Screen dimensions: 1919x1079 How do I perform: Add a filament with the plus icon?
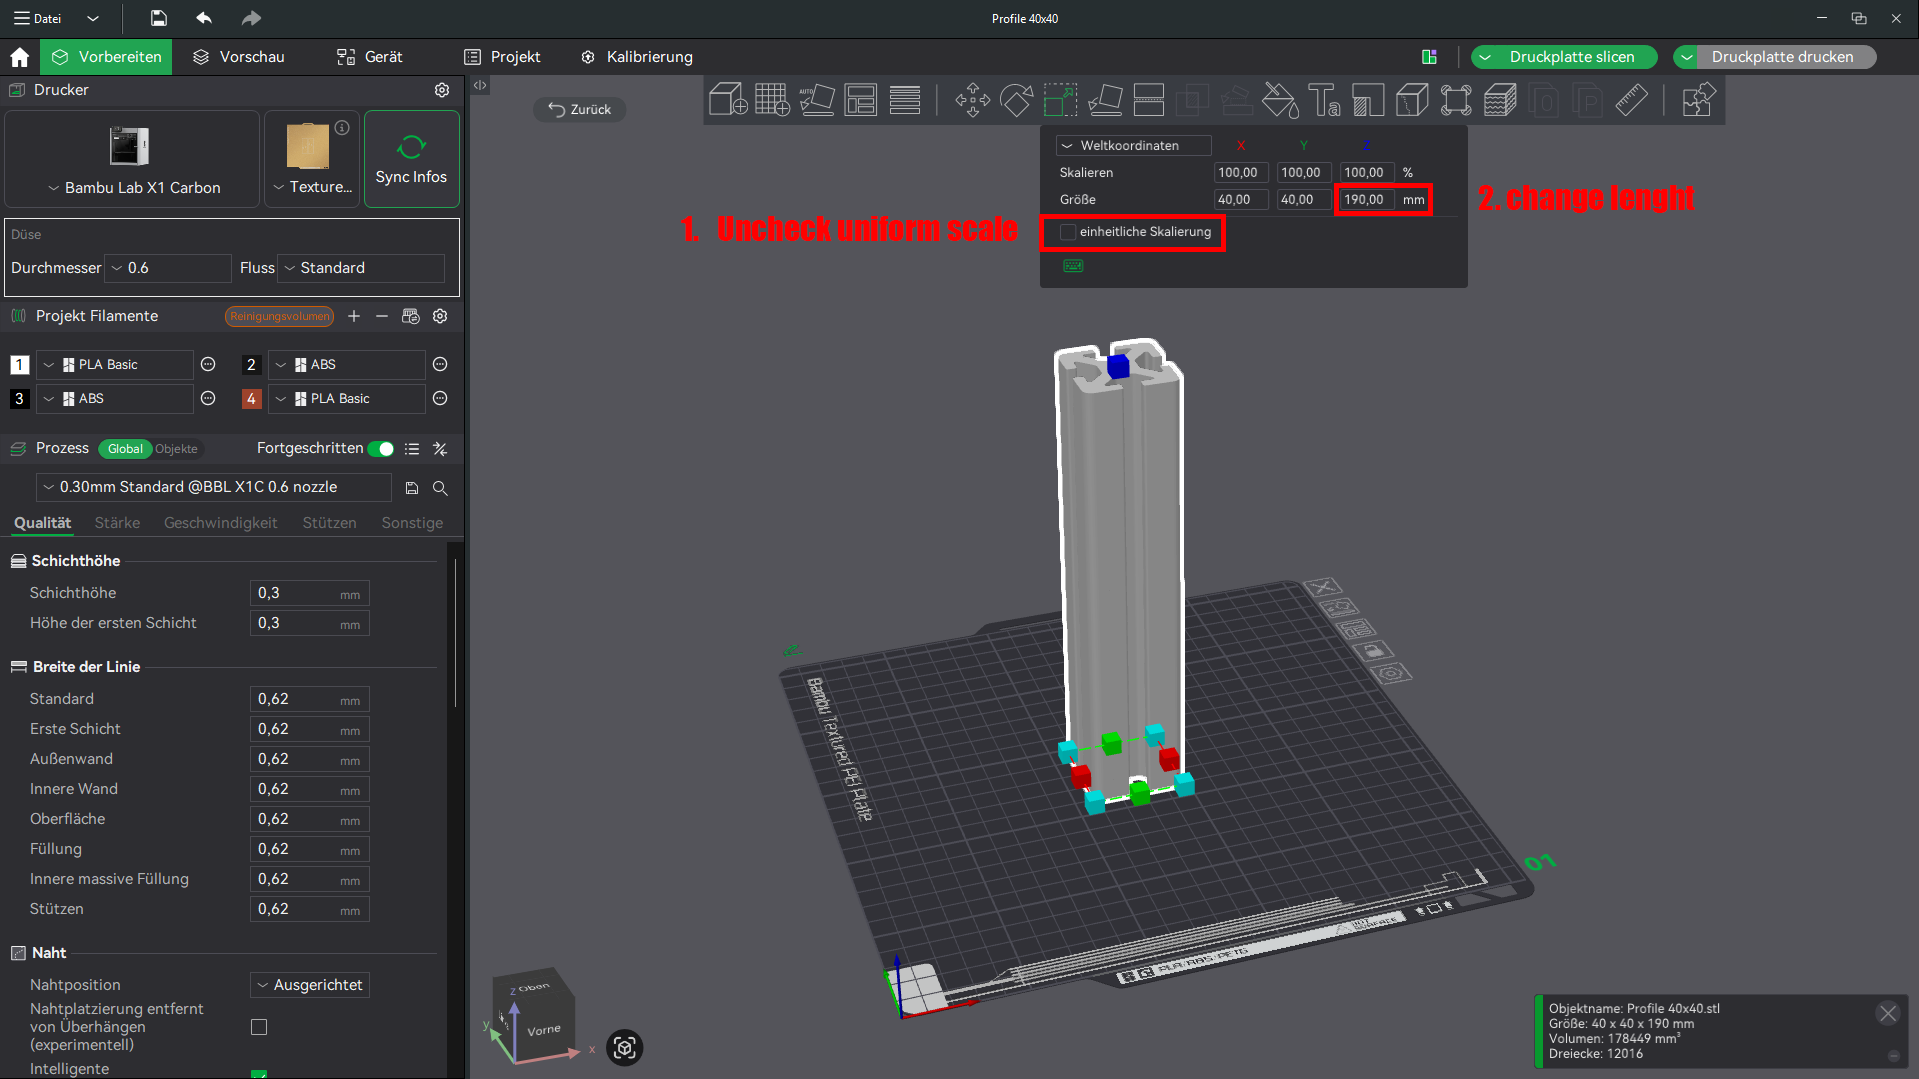(354, 316)
